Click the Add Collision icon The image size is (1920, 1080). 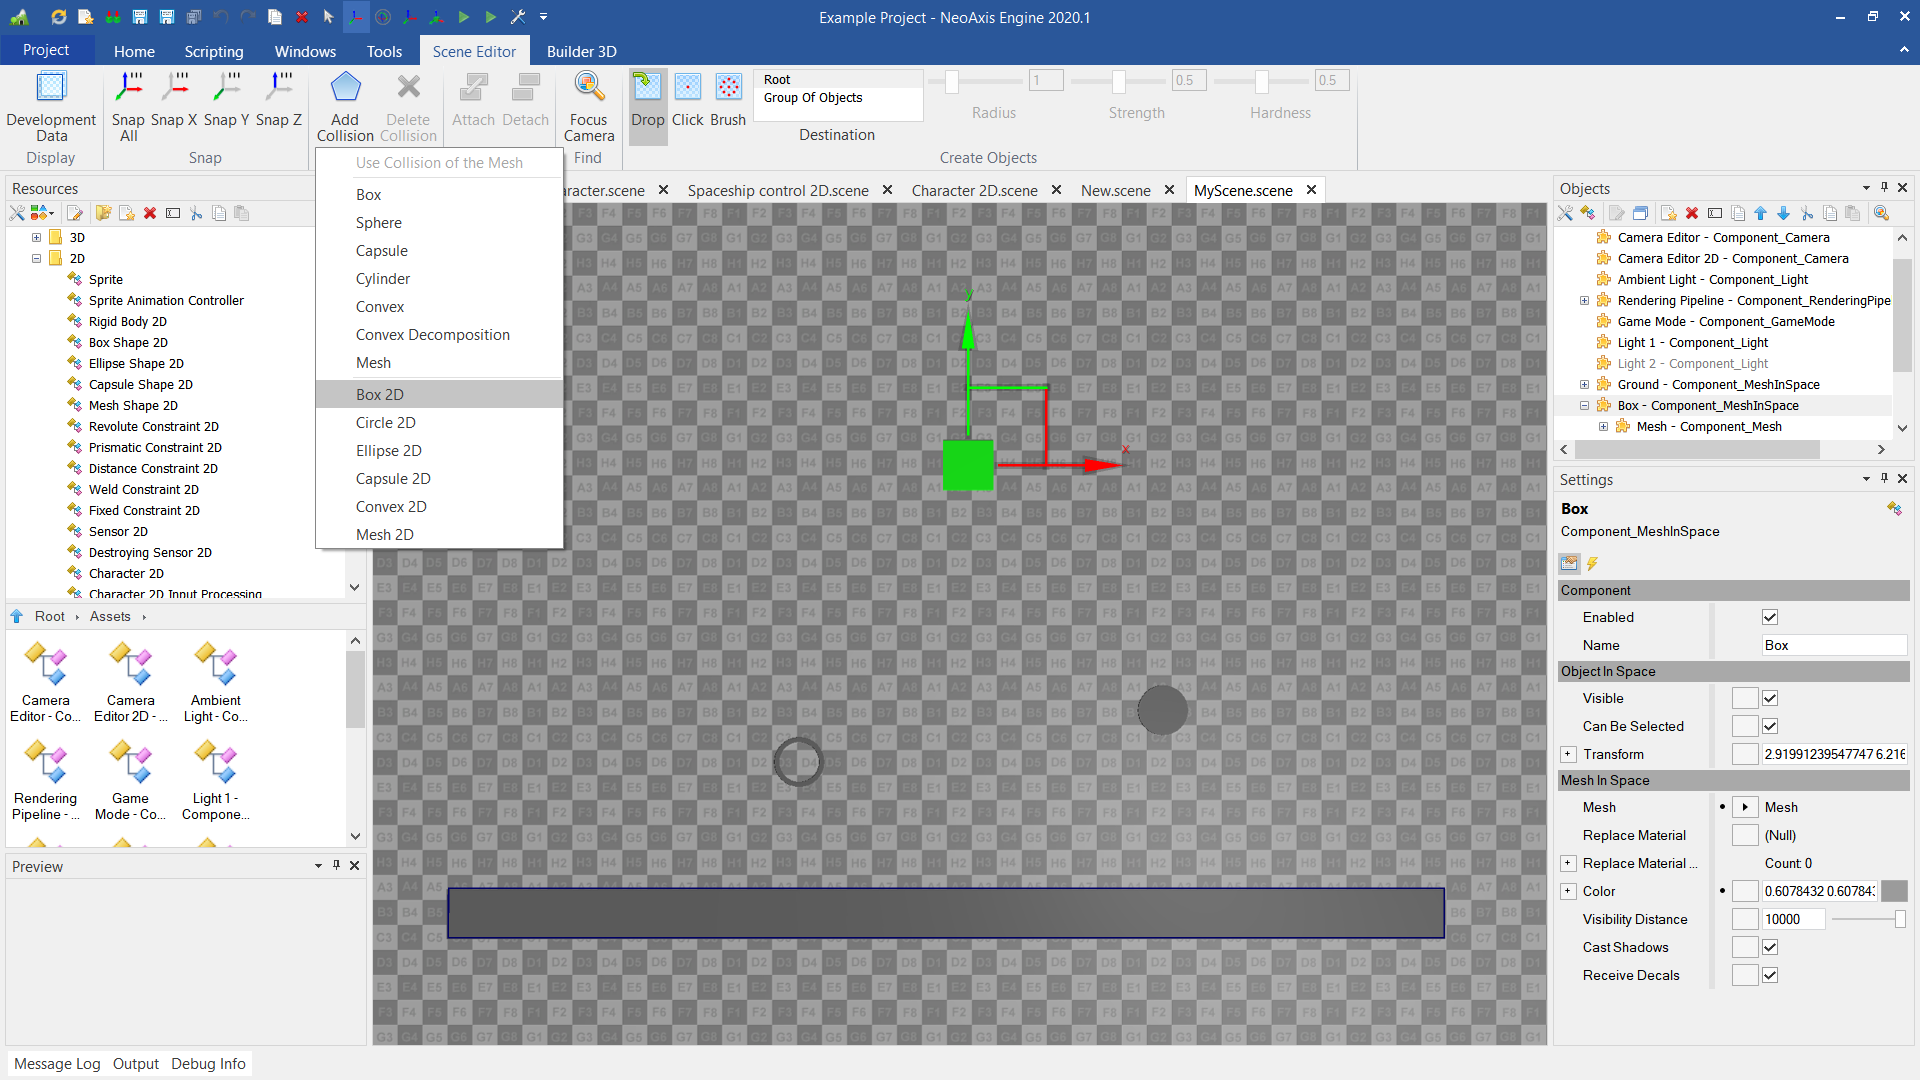[x=345, y=88]
